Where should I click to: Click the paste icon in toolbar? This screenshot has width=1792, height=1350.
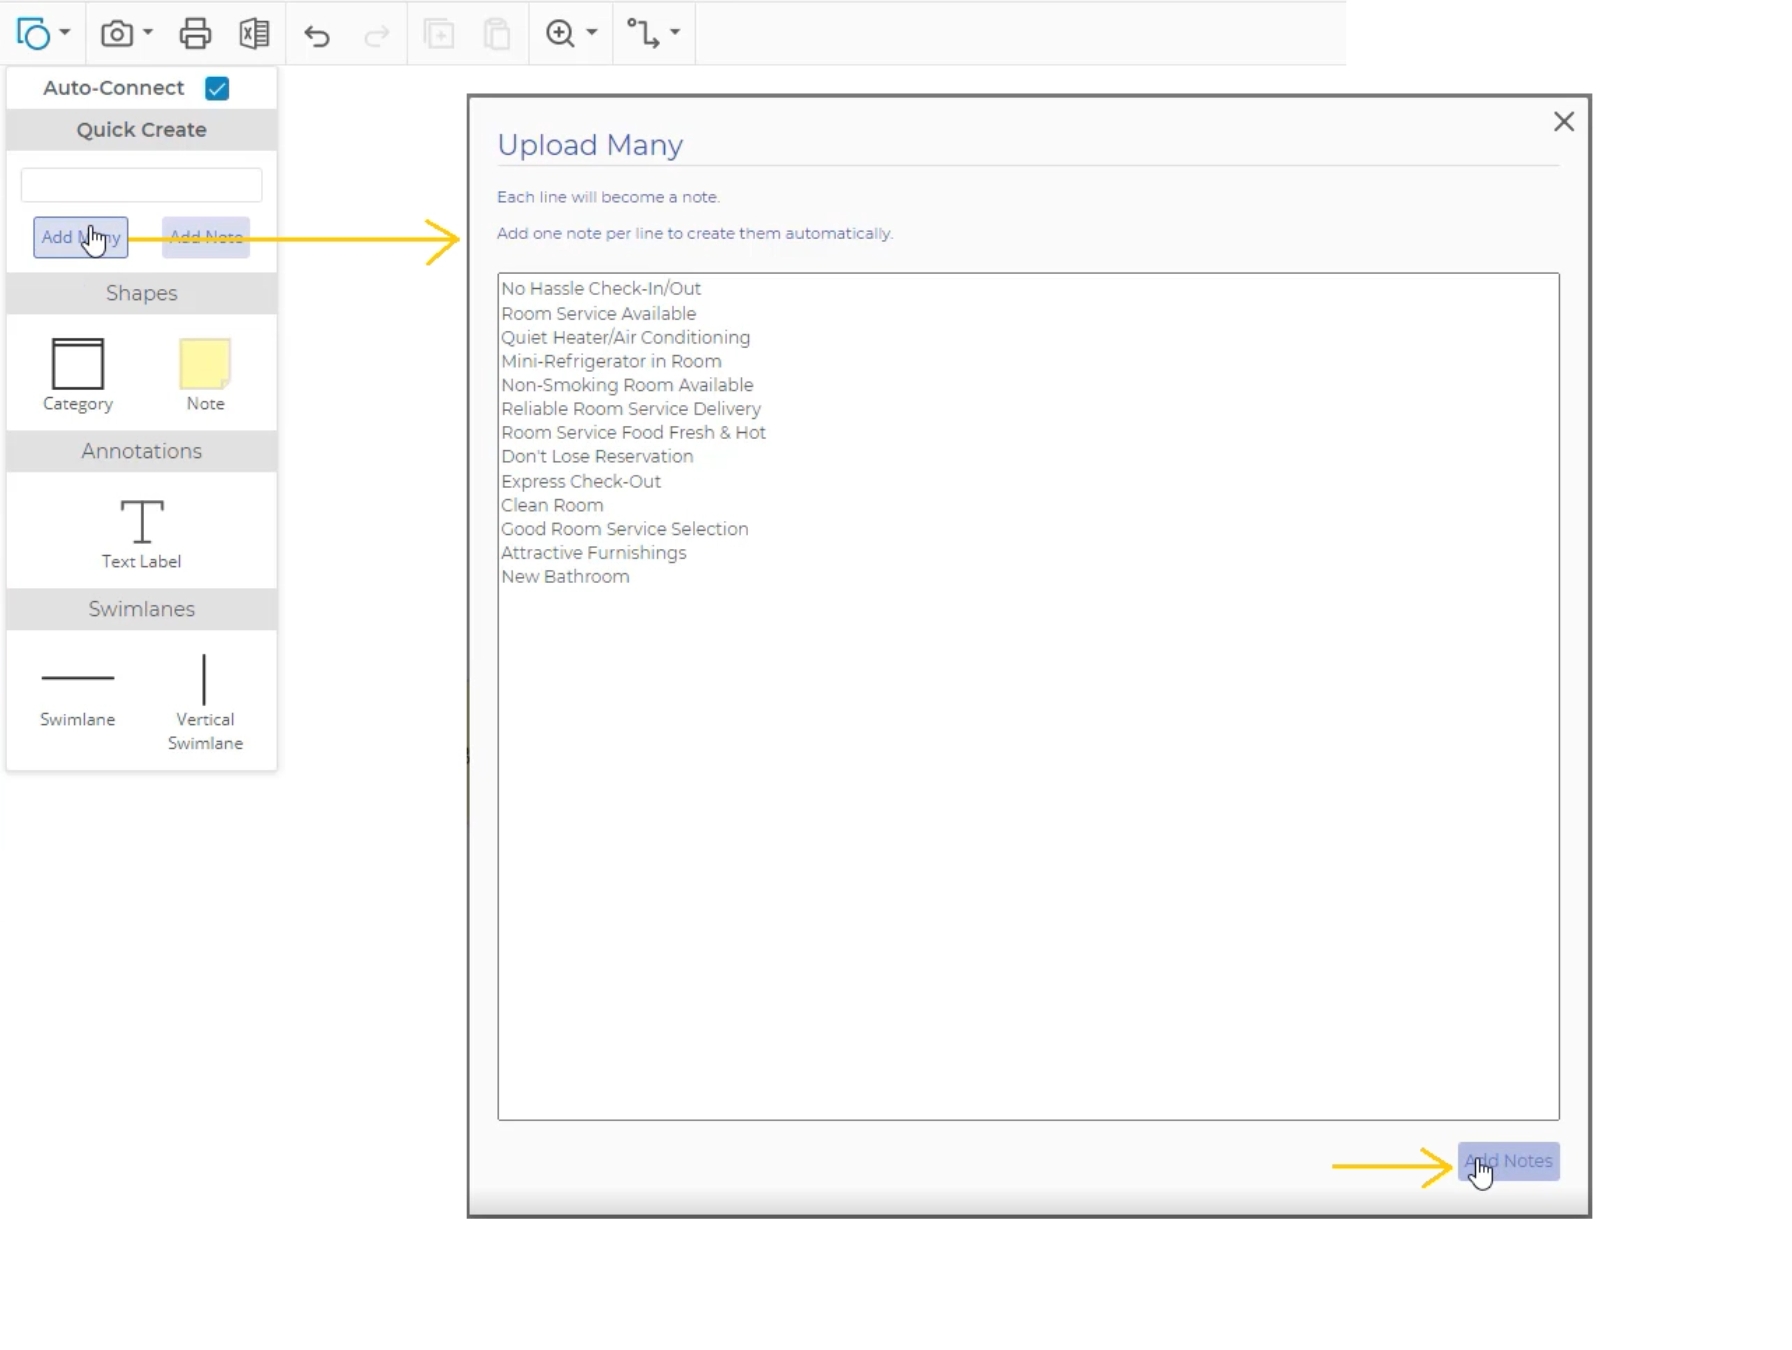497,34
